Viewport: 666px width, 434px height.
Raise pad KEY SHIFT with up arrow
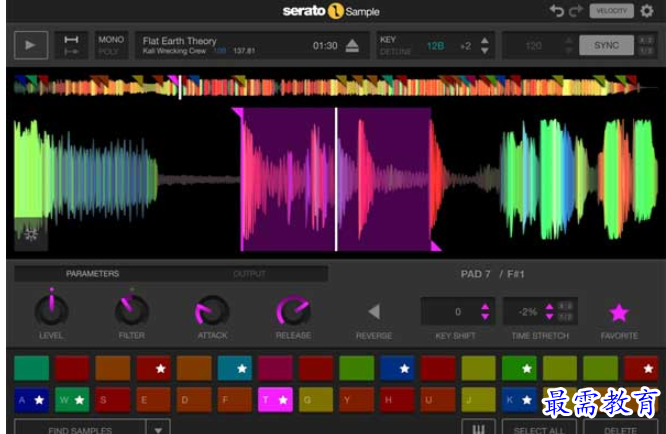tap(485, 307)
